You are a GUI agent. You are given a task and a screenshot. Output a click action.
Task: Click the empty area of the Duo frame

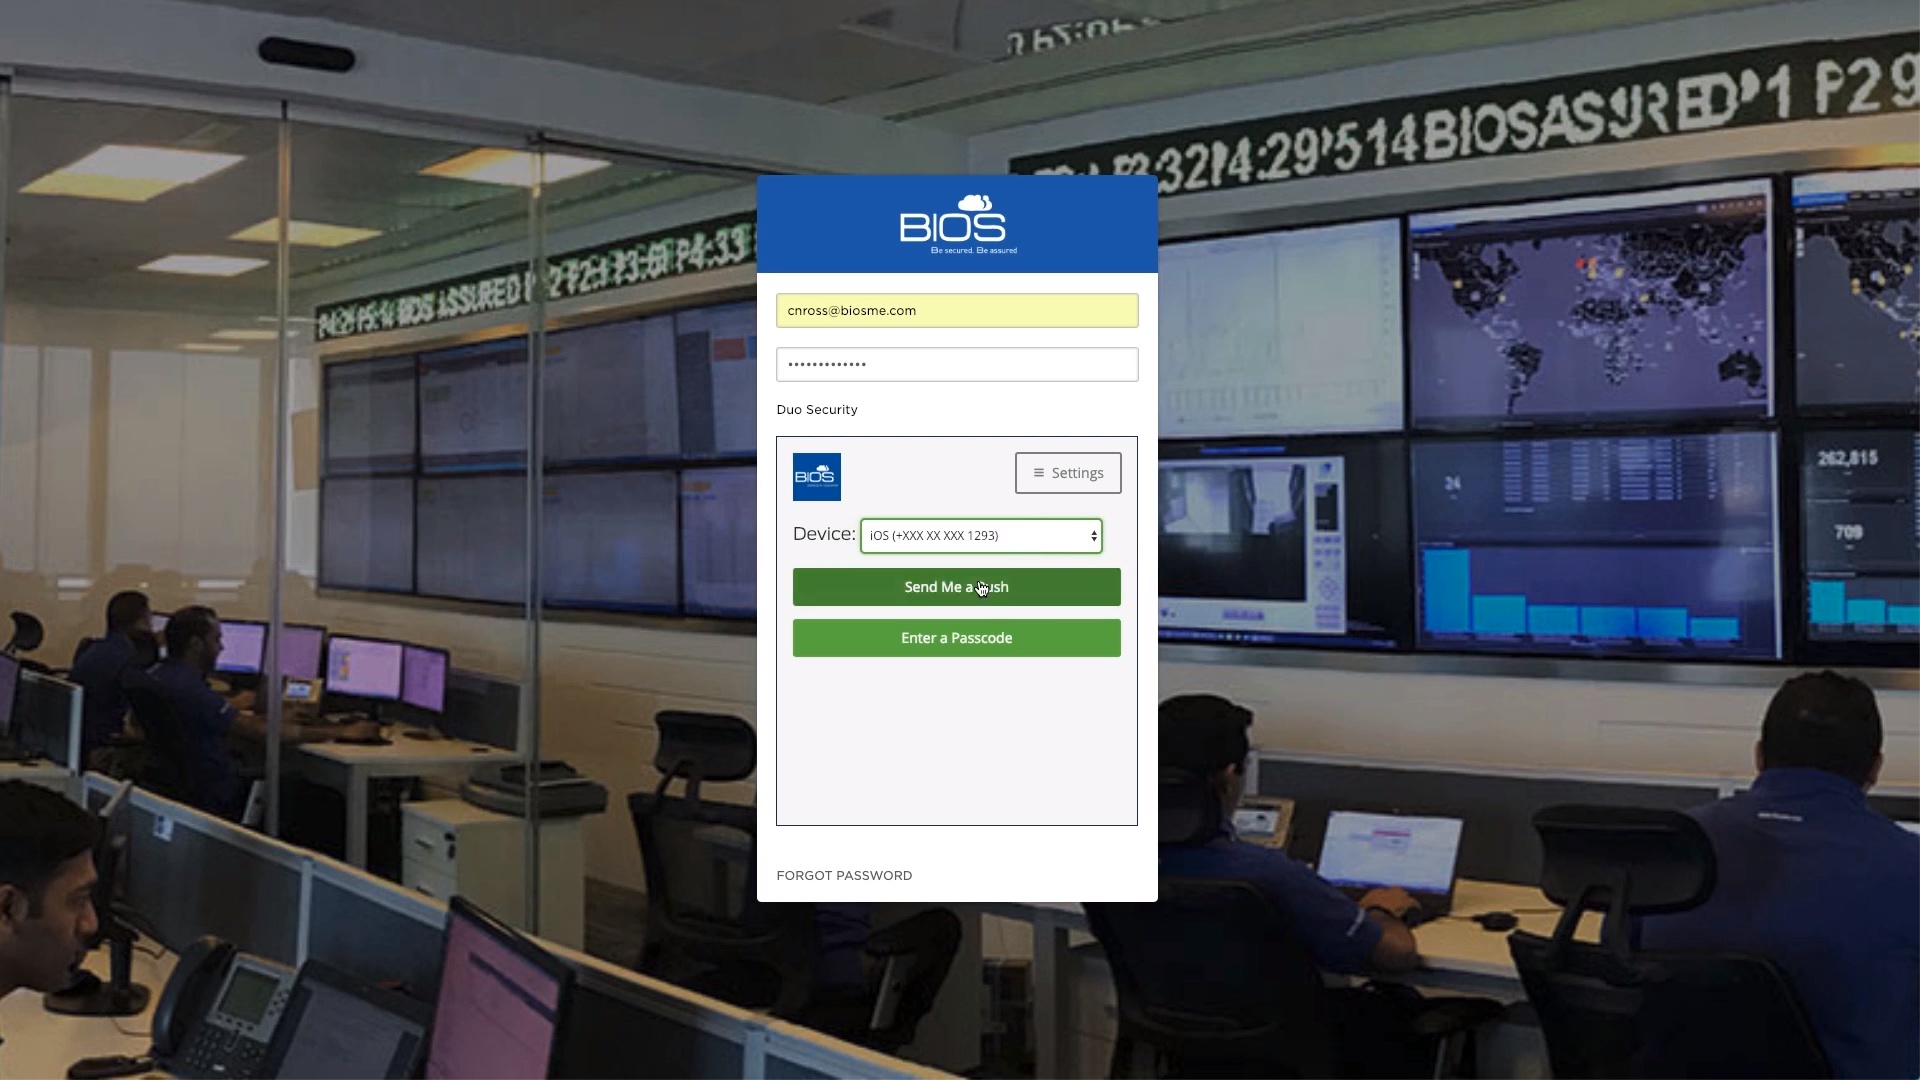pos(956,745)
